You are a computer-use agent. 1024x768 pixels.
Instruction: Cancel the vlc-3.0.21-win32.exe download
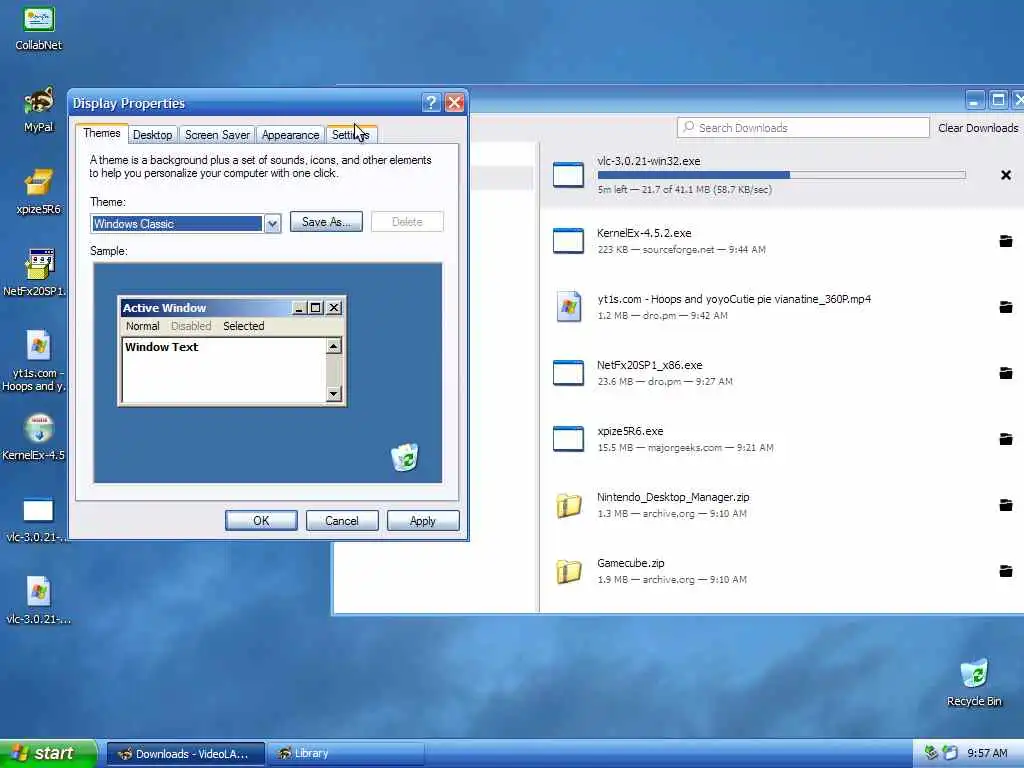tap(1006, 175)
